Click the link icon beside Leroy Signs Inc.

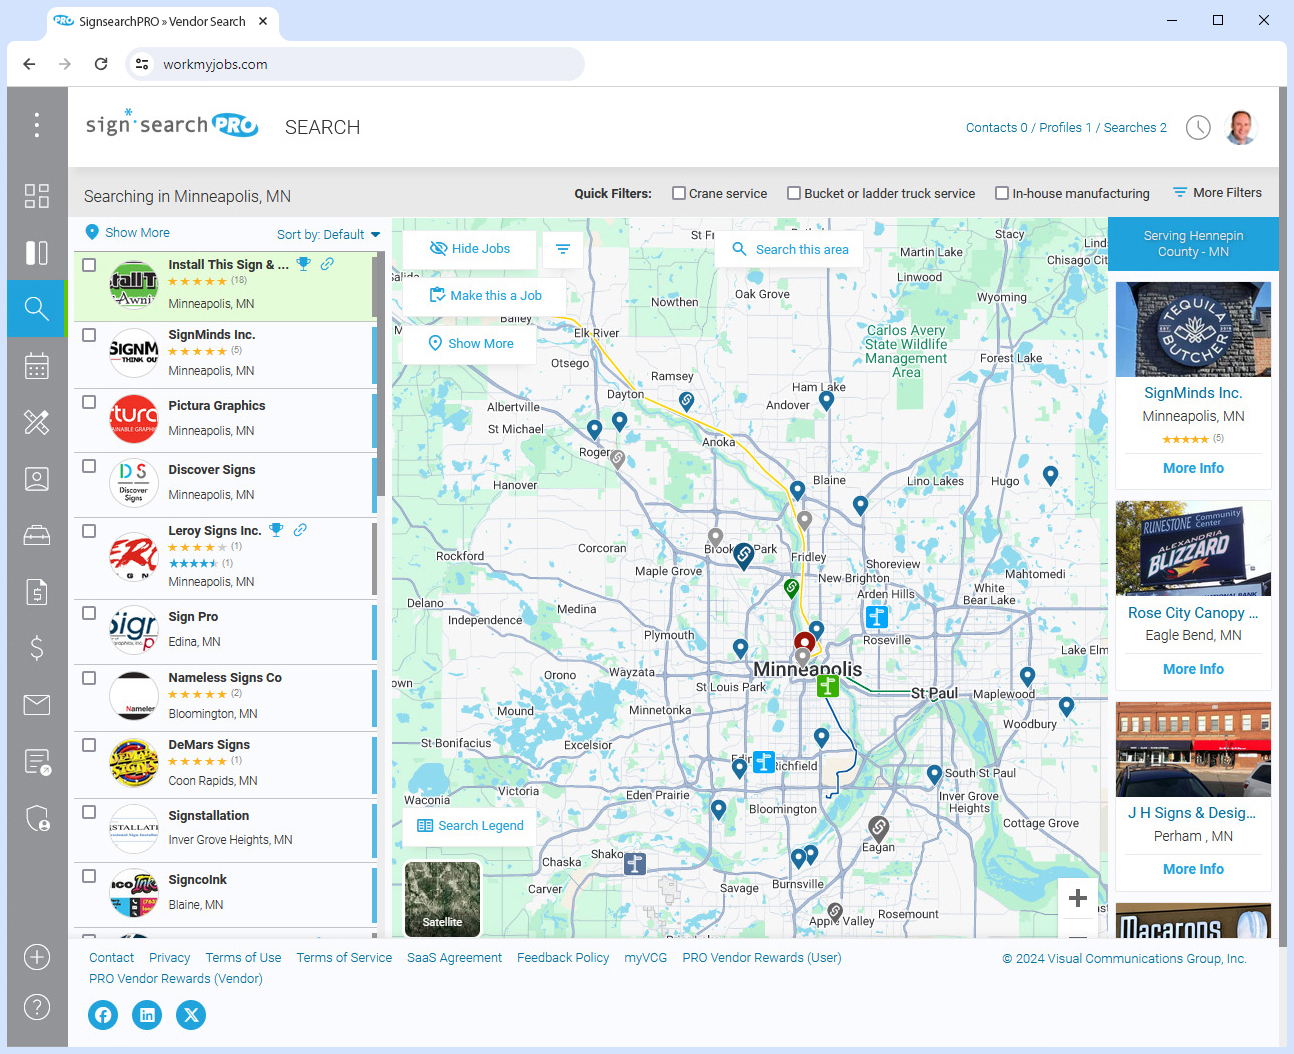click(x=300, y=530)
